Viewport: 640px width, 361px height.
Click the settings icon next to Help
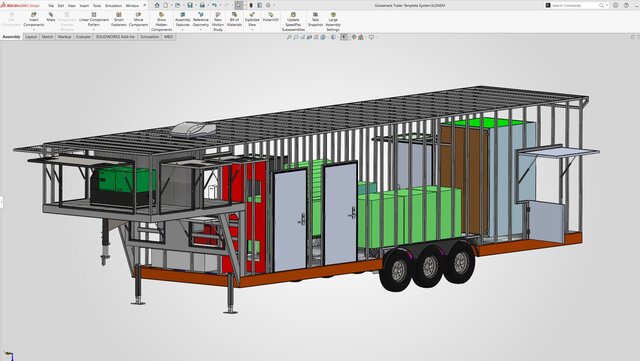616,5
